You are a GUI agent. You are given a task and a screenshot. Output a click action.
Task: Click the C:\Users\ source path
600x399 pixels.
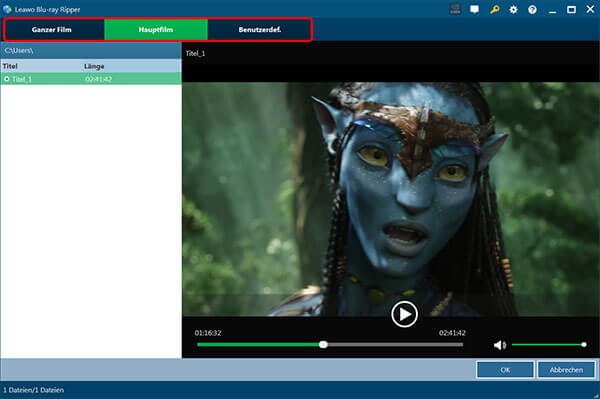click(19, 50)
